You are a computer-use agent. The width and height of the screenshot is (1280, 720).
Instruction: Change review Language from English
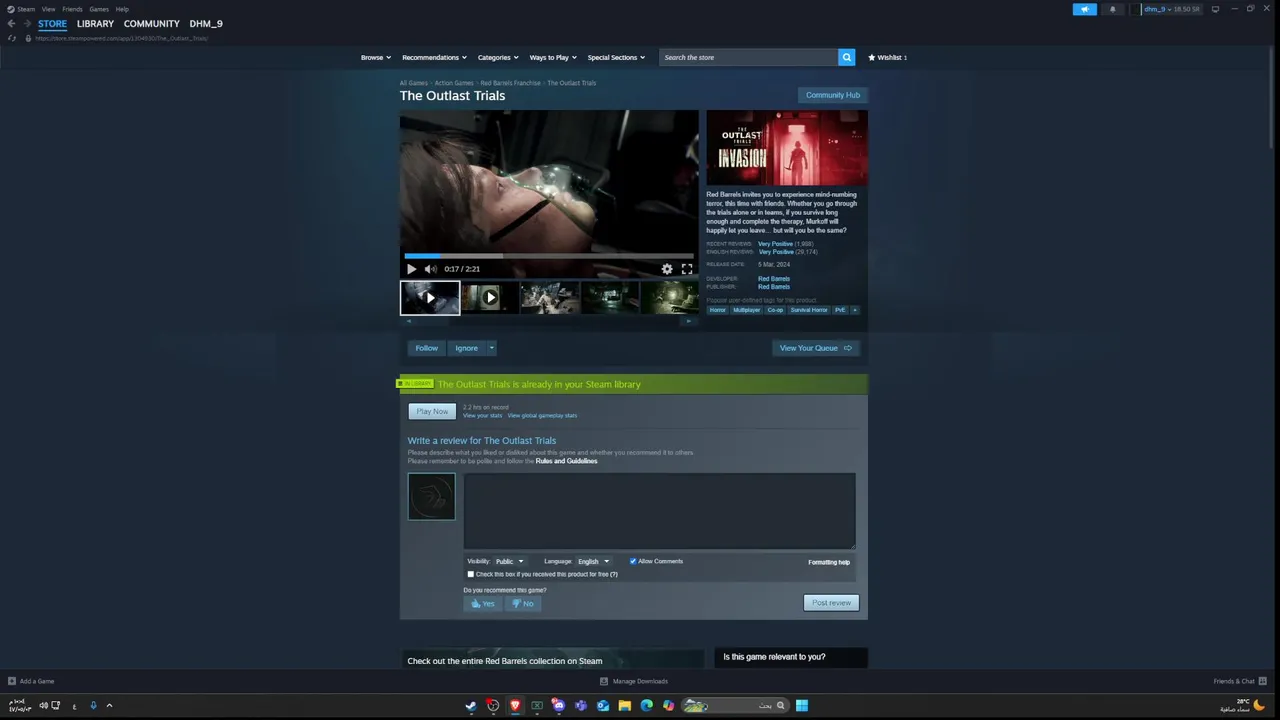pyautogui.click(x=593, y=561)
